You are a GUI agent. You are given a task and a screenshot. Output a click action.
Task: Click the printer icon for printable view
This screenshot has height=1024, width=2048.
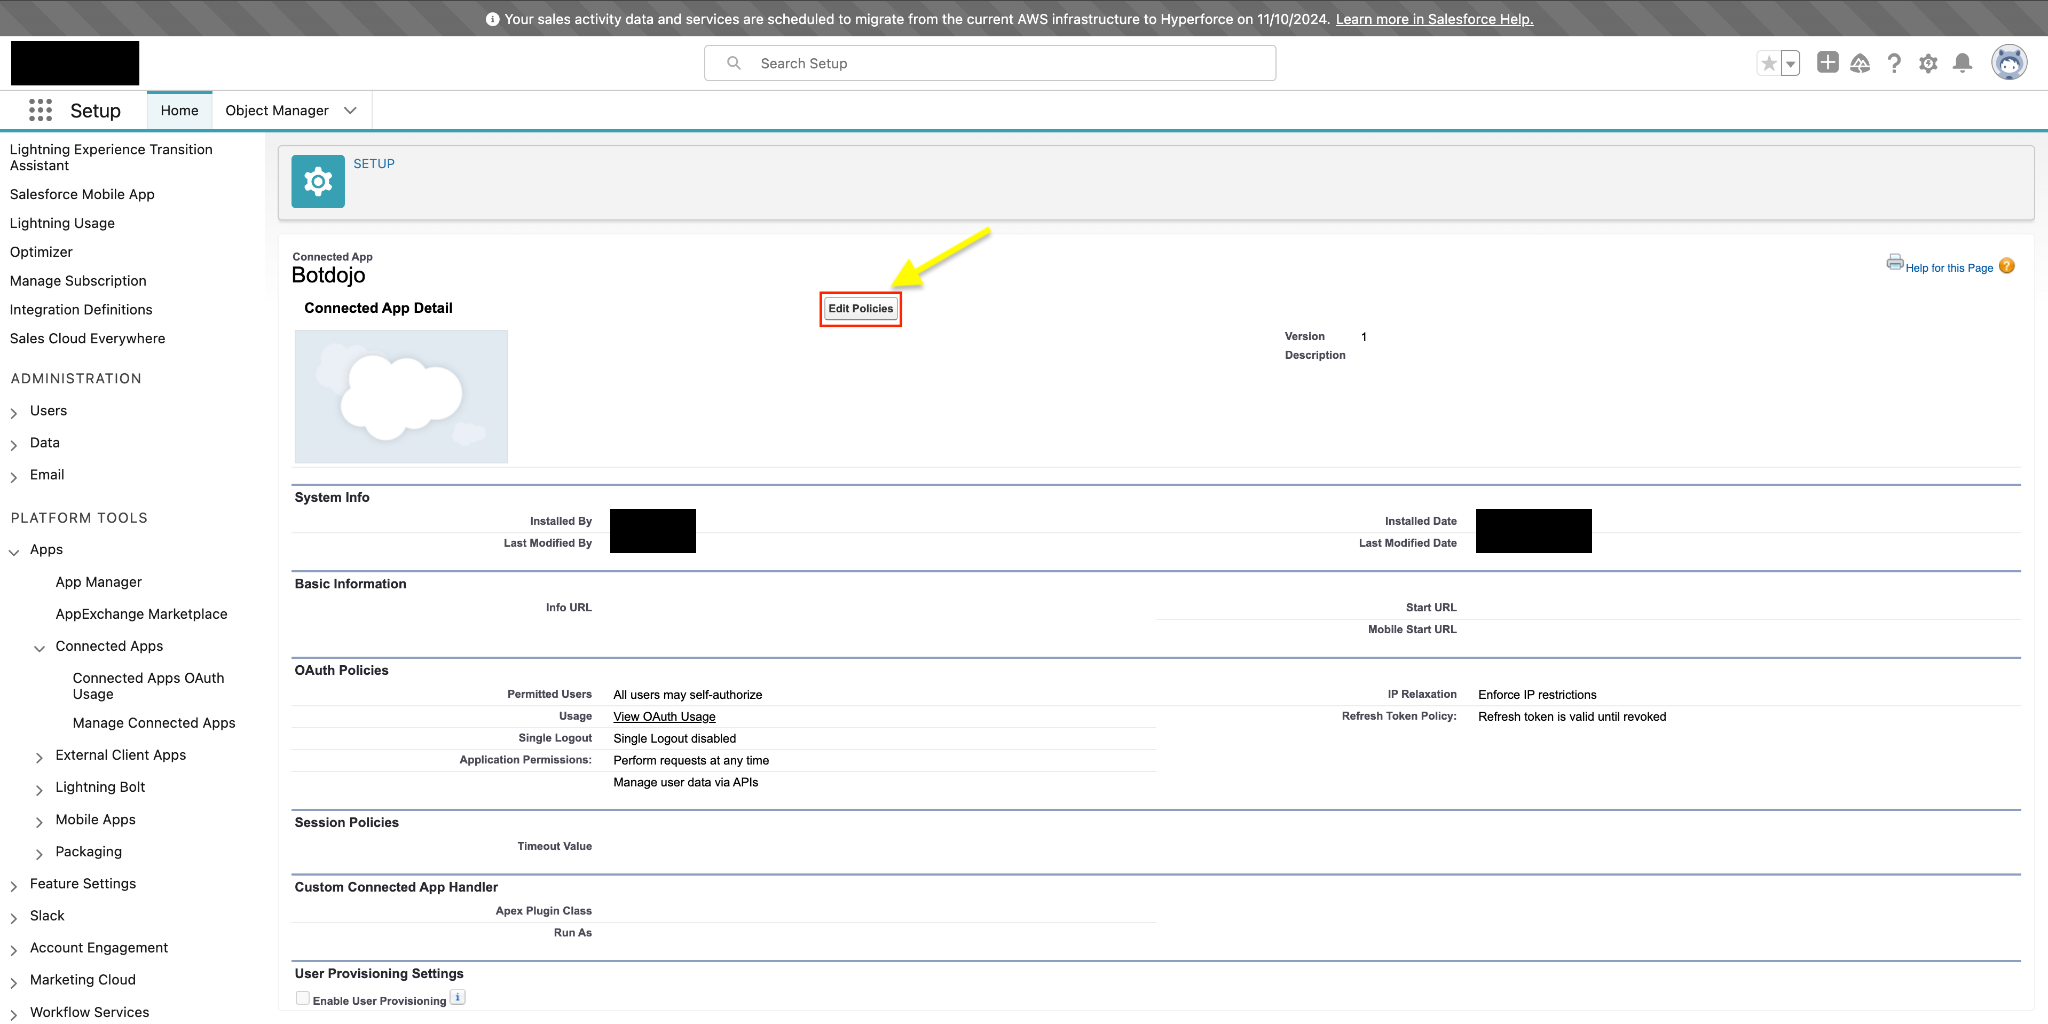(x=1894, y=263)
